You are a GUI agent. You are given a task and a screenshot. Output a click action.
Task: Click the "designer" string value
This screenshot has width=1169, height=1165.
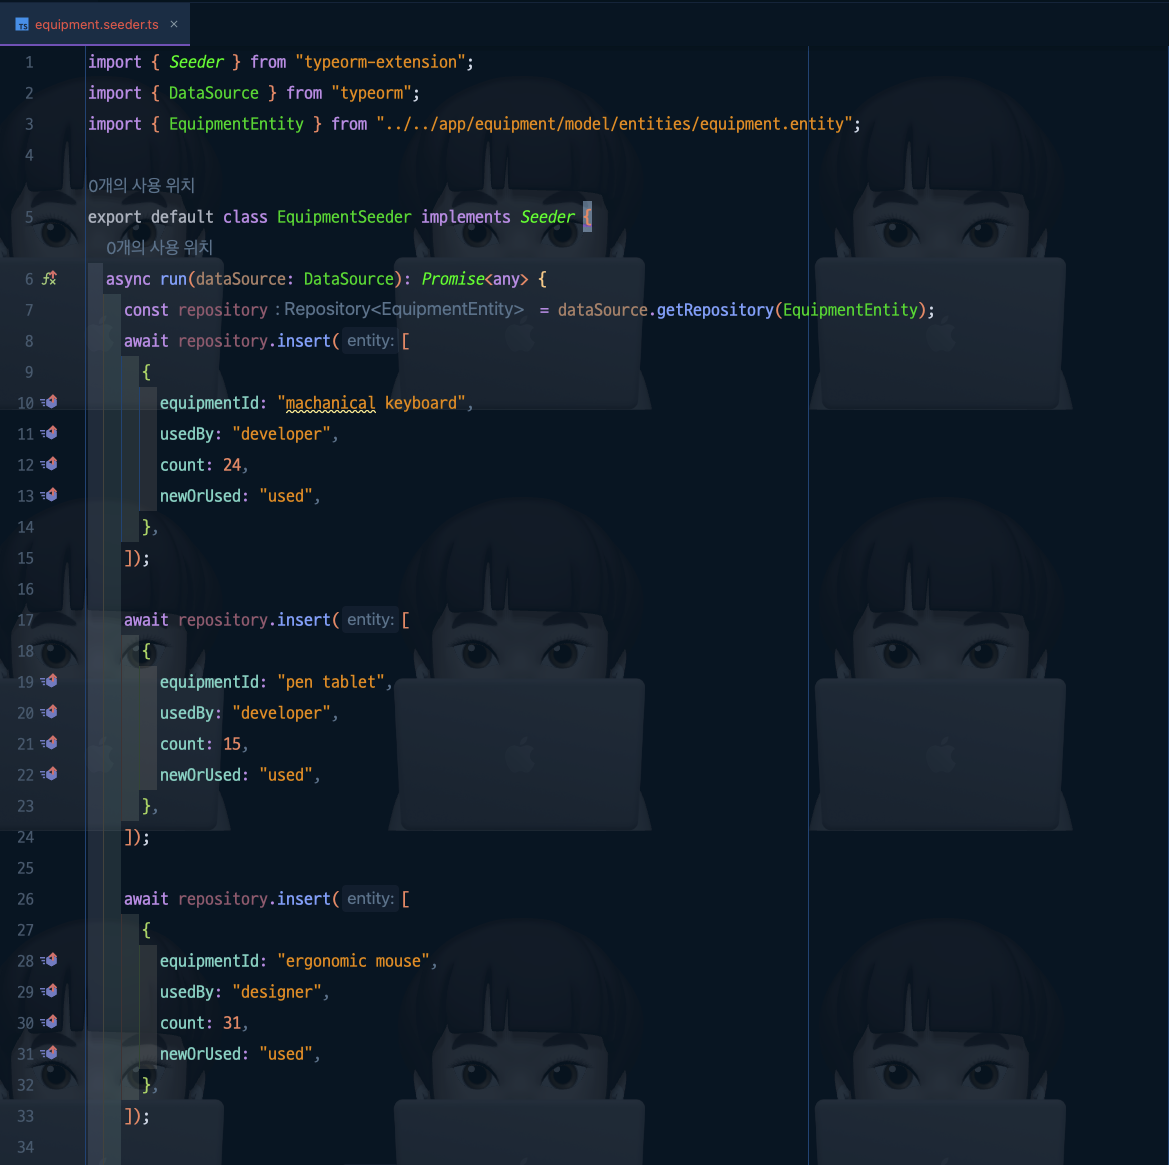click(277, 992)
